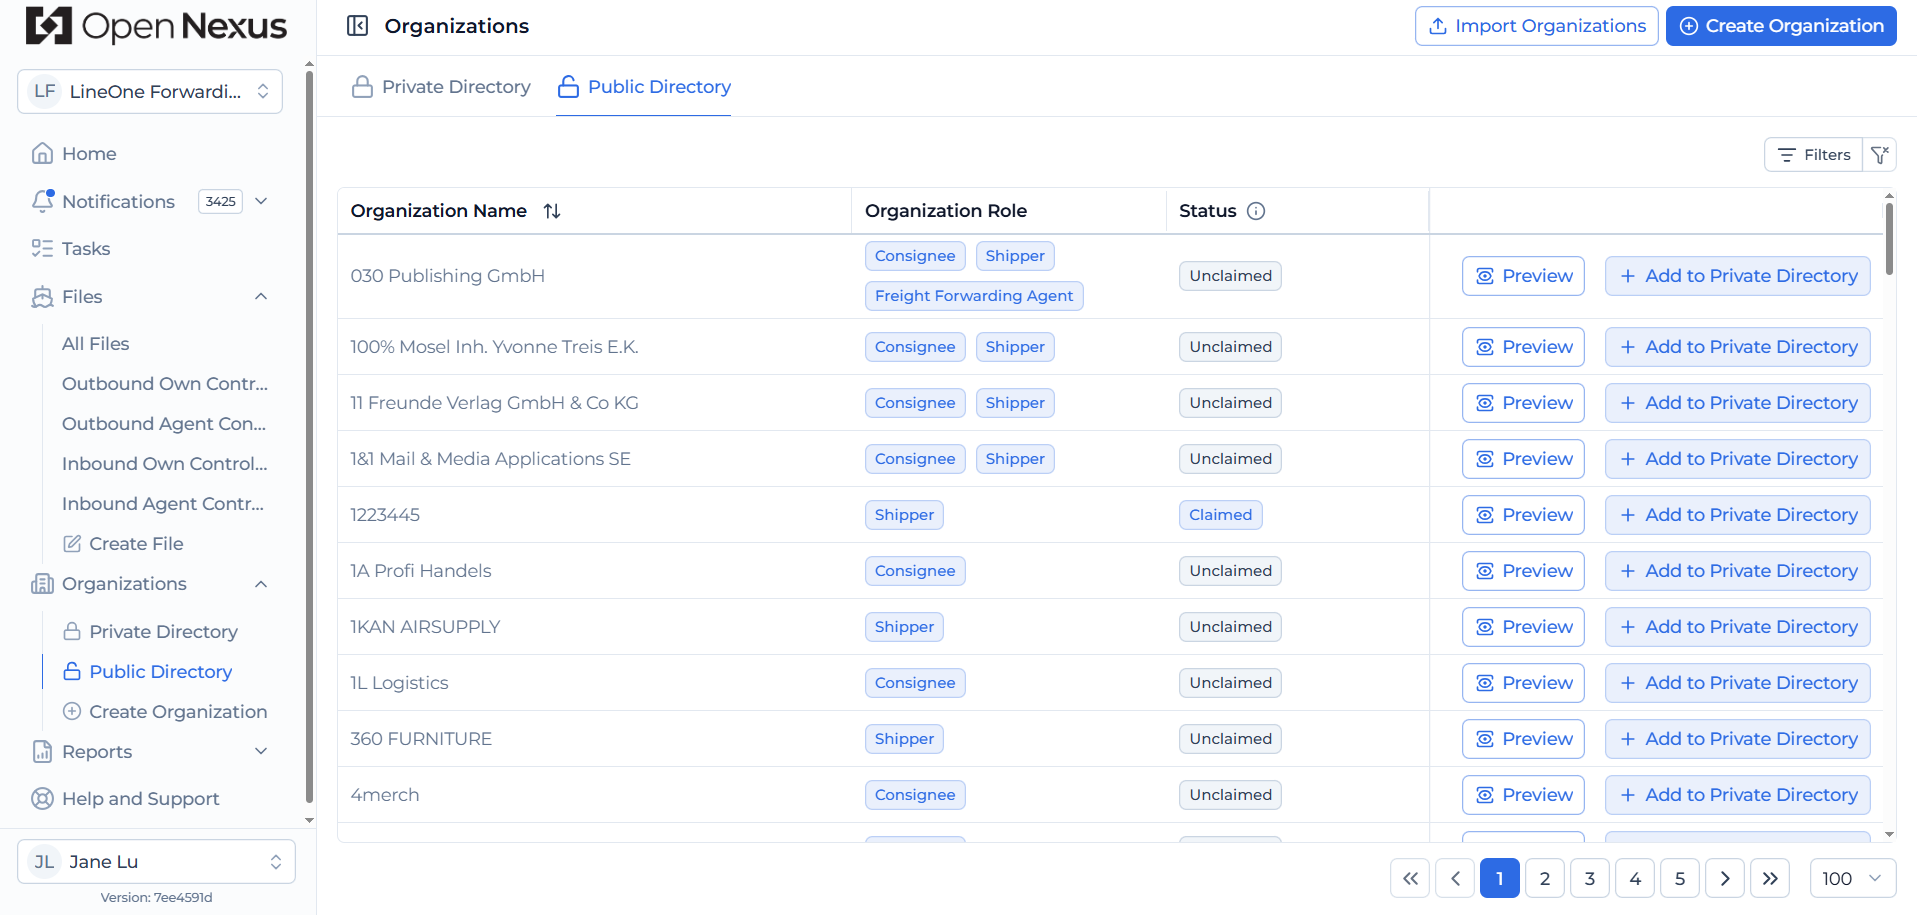The height and width of the screenshot is (915, 1917).
Task: Collapse the Files section chevron
Action: coord(261,297)
